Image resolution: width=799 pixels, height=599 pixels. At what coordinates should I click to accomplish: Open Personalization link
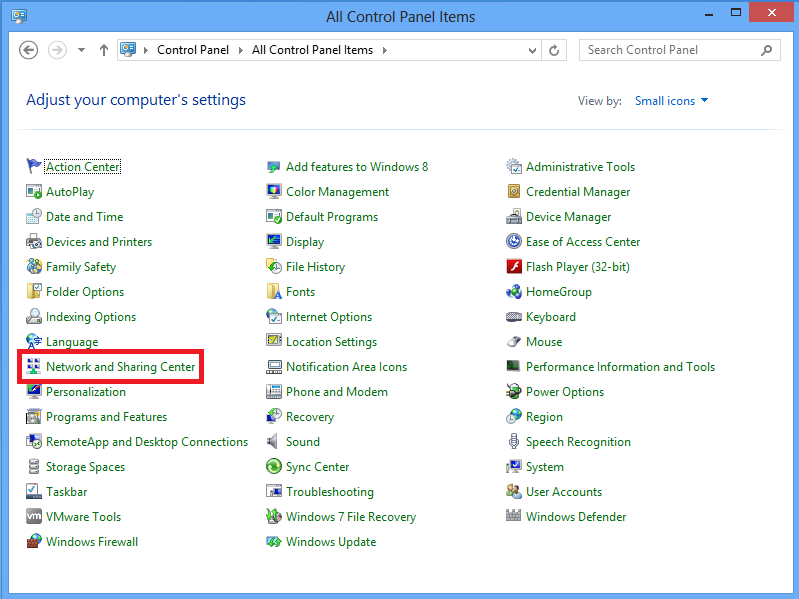click(86, 392)
